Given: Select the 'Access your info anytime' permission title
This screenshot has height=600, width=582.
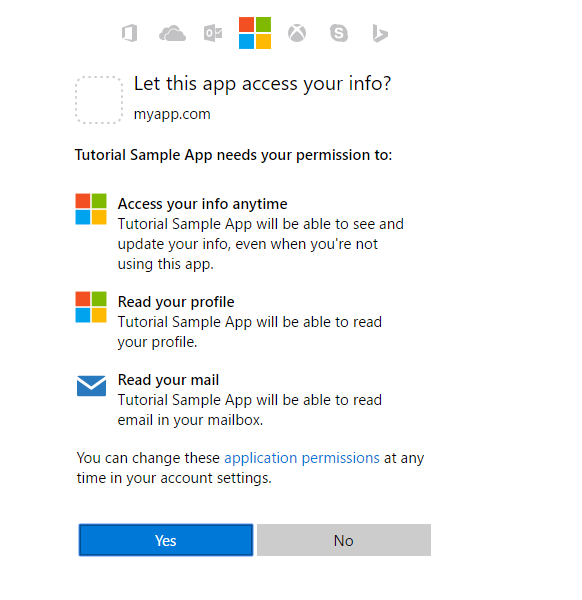Looking at the screenshot, I should tap(202, 204).
